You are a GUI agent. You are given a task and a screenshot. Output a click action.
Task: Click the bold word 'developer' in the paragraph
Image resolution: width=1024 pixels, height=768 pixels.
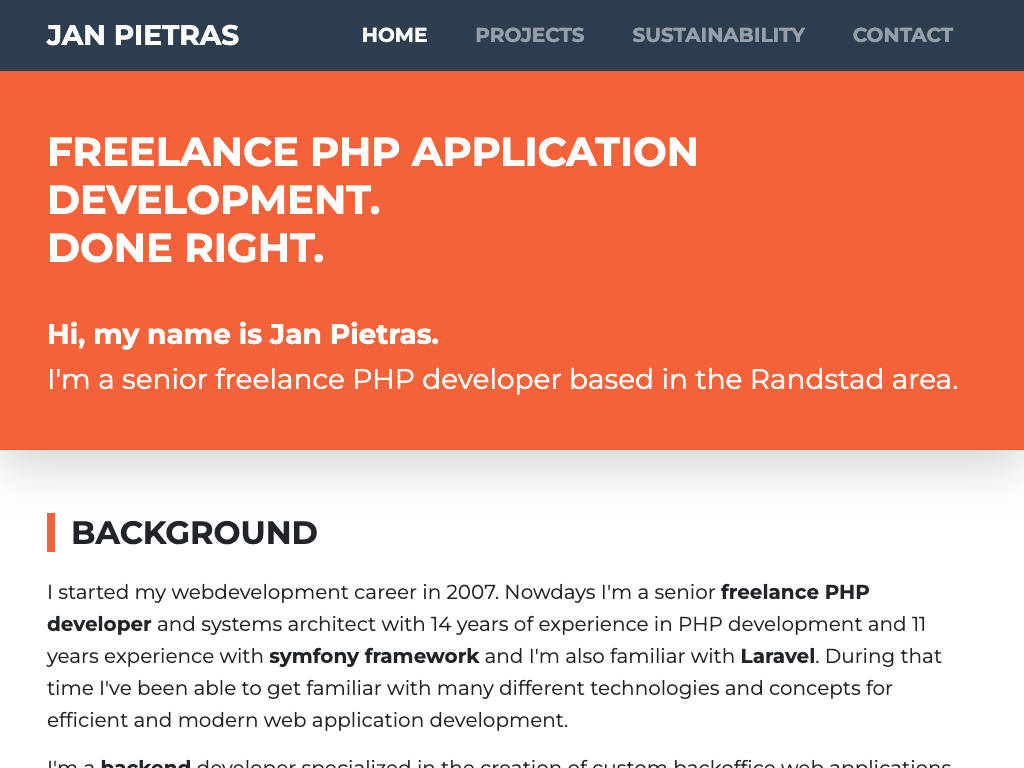click(x=99, y=624)
